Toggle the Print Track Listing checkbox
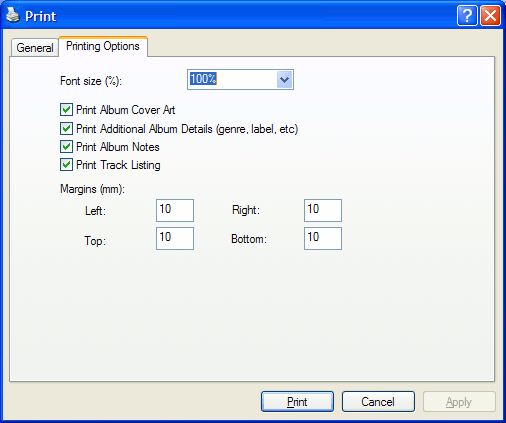506x423 pixels. coord(66,165)
